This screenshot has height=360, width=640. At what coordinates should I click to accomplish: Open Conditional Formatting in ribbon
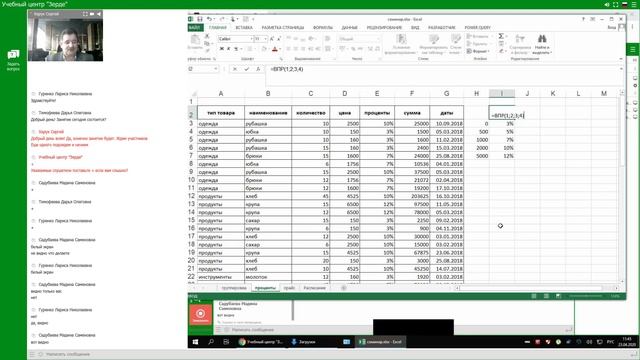[400, 44]
